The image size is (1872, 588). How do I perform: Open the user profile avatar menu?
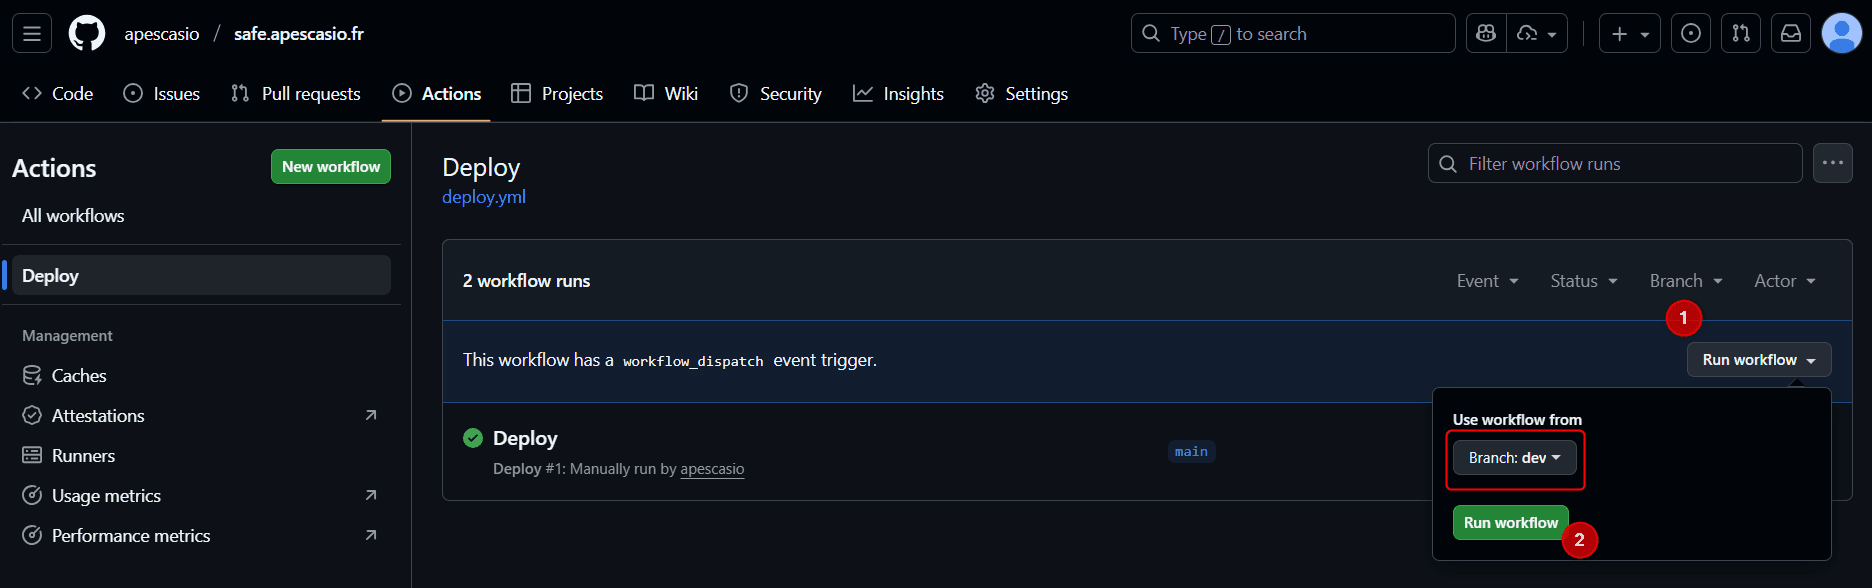pos(1842,34)
